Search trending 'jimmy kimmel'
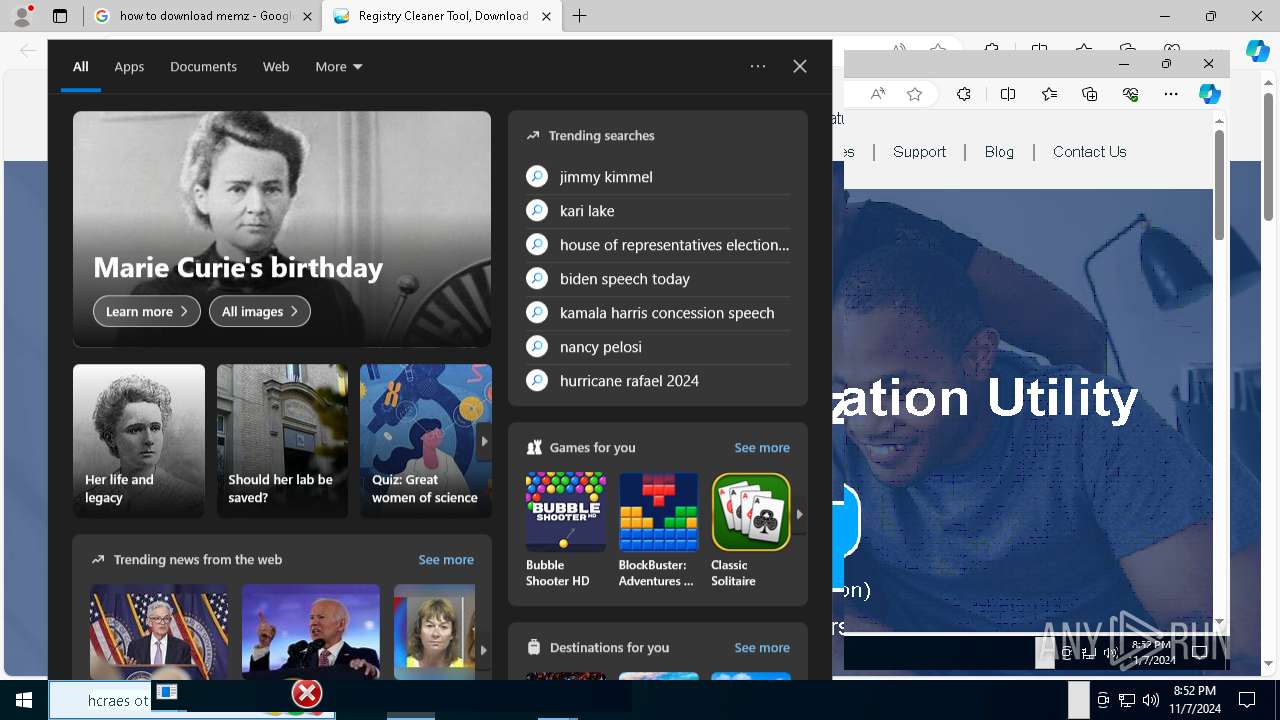The width and height of the screenshot is (1280, 720). pos(658,177)
